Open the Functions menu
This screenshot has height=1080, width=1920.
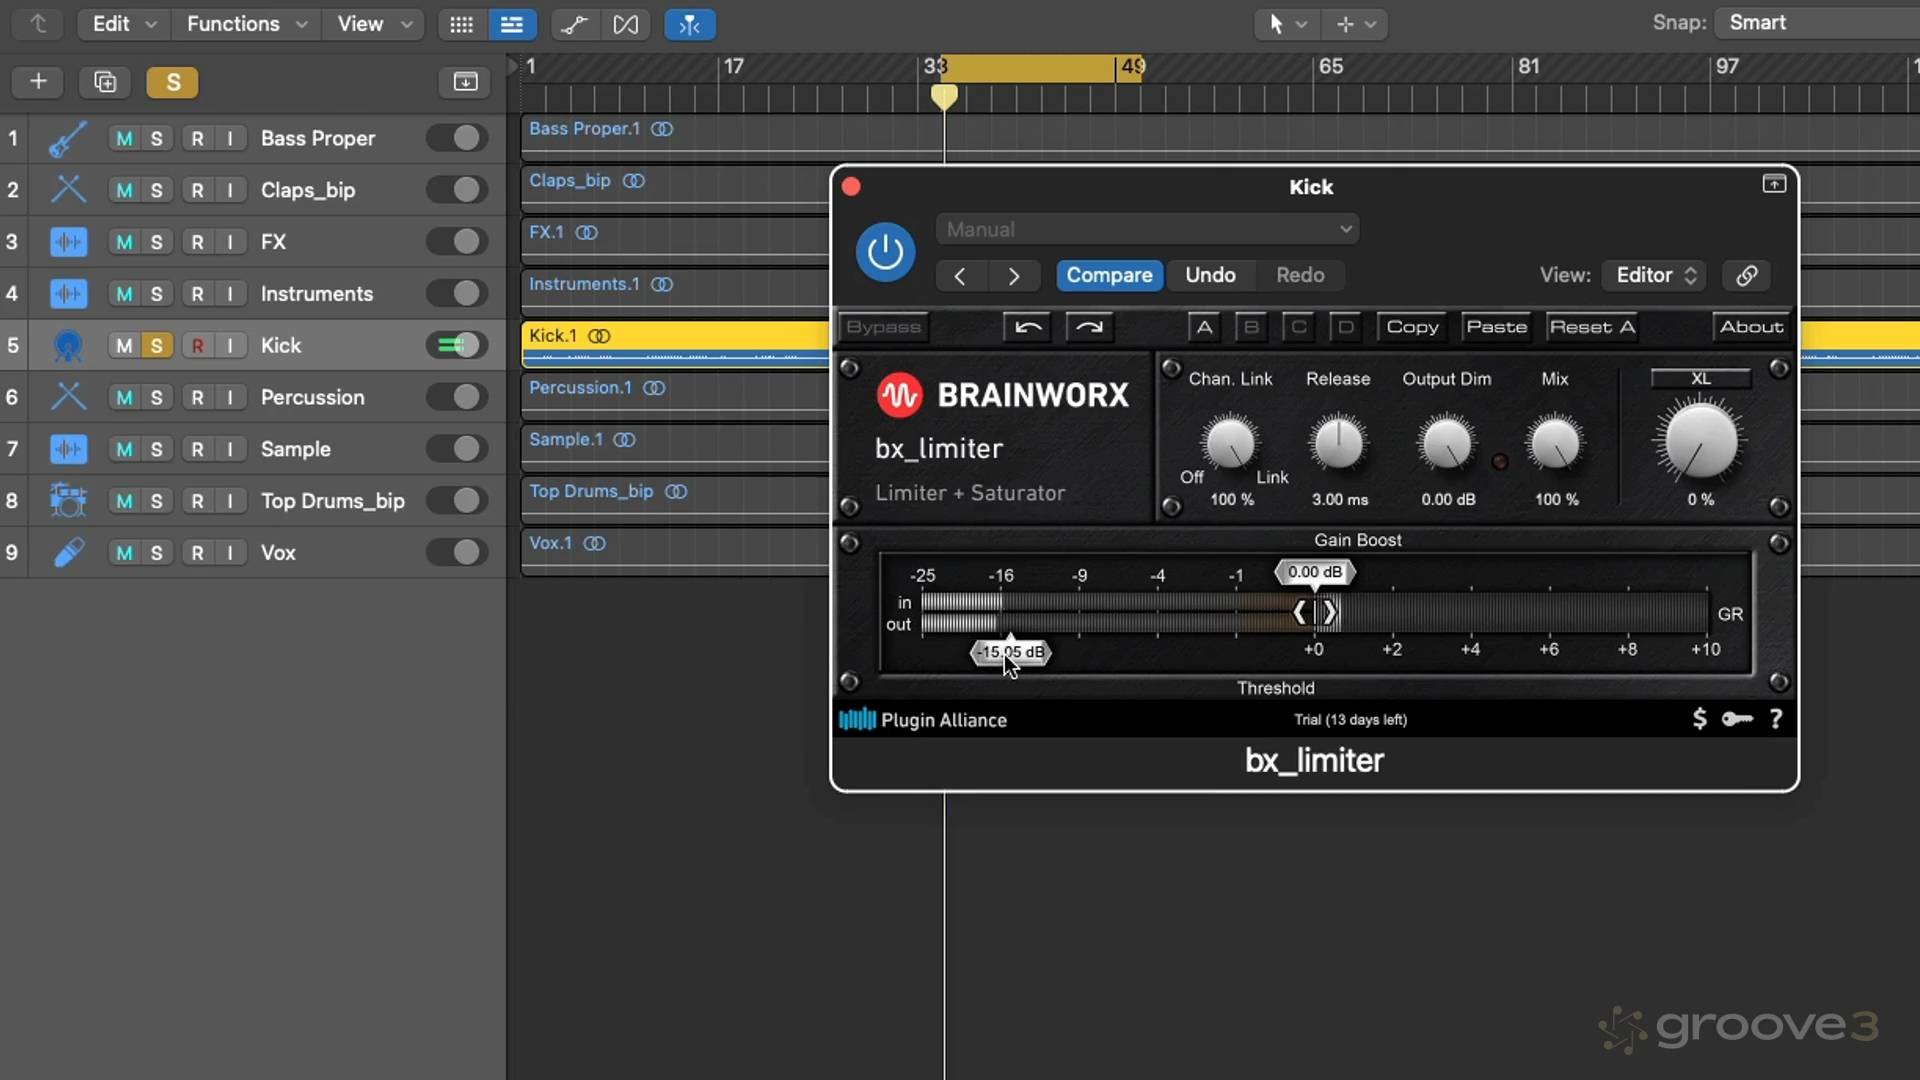tap(246, 24)
